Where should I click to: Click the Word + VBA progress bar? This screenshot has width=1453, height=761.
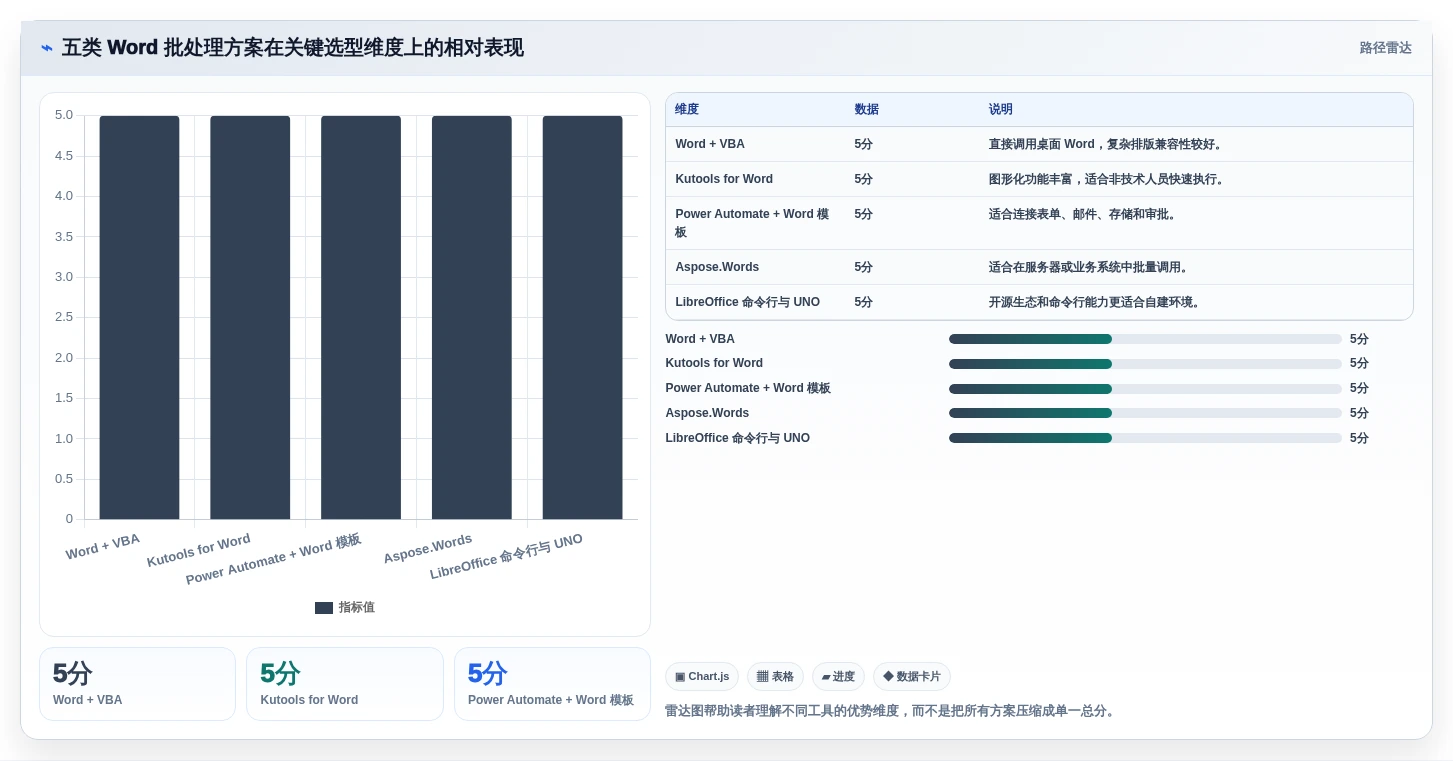(1145, 339)
